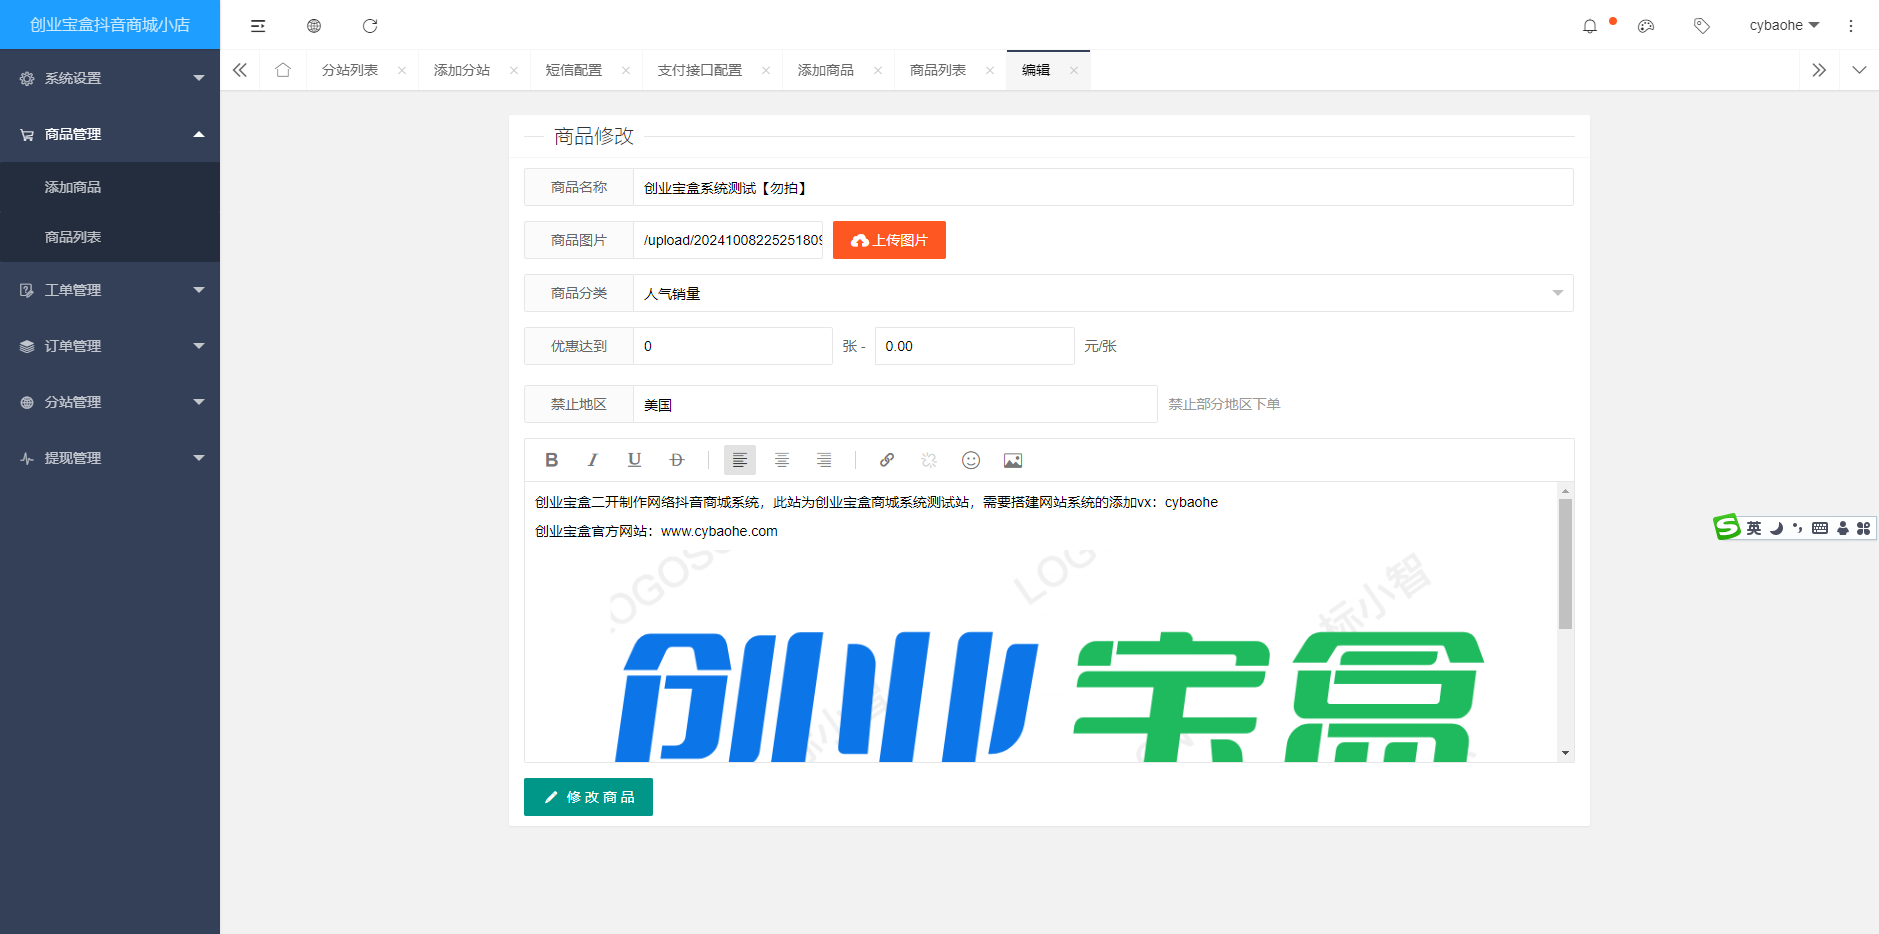Switch to the 分站列表 tab

coord(350,70)
